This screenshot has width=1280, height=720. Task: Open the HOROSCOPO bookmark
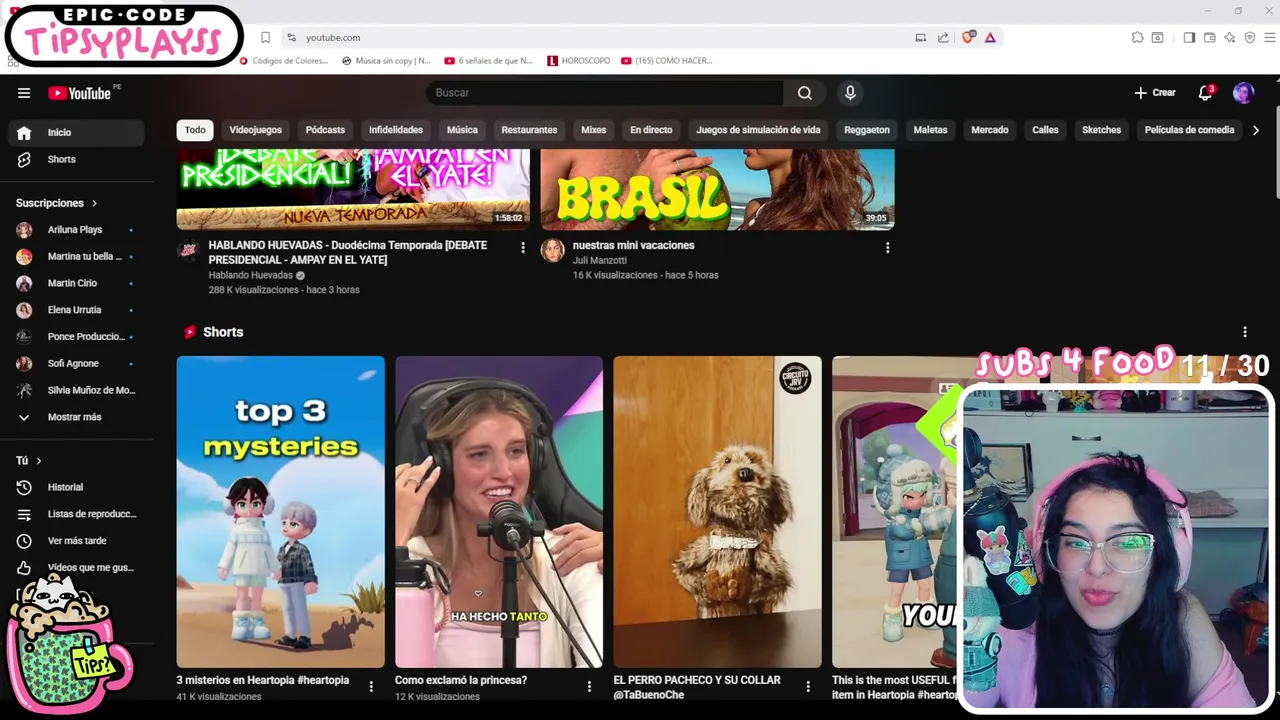point(579,61)
